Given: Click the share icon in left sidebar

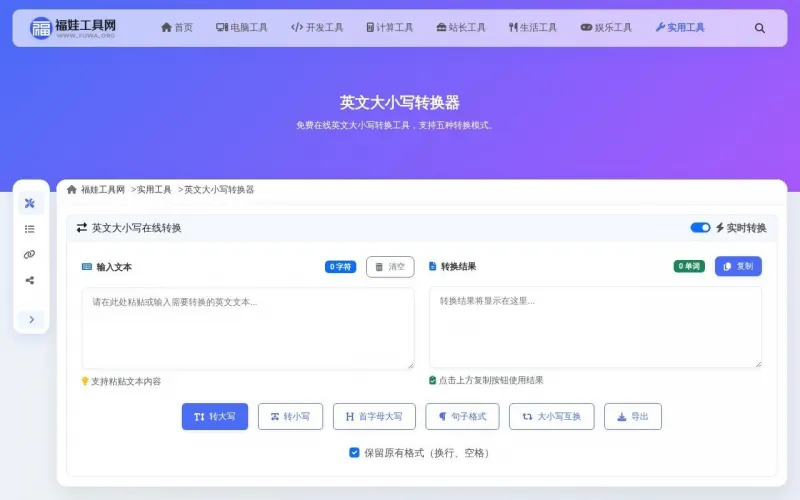Looking at the screenshot, I should click(x=30, y=280).
